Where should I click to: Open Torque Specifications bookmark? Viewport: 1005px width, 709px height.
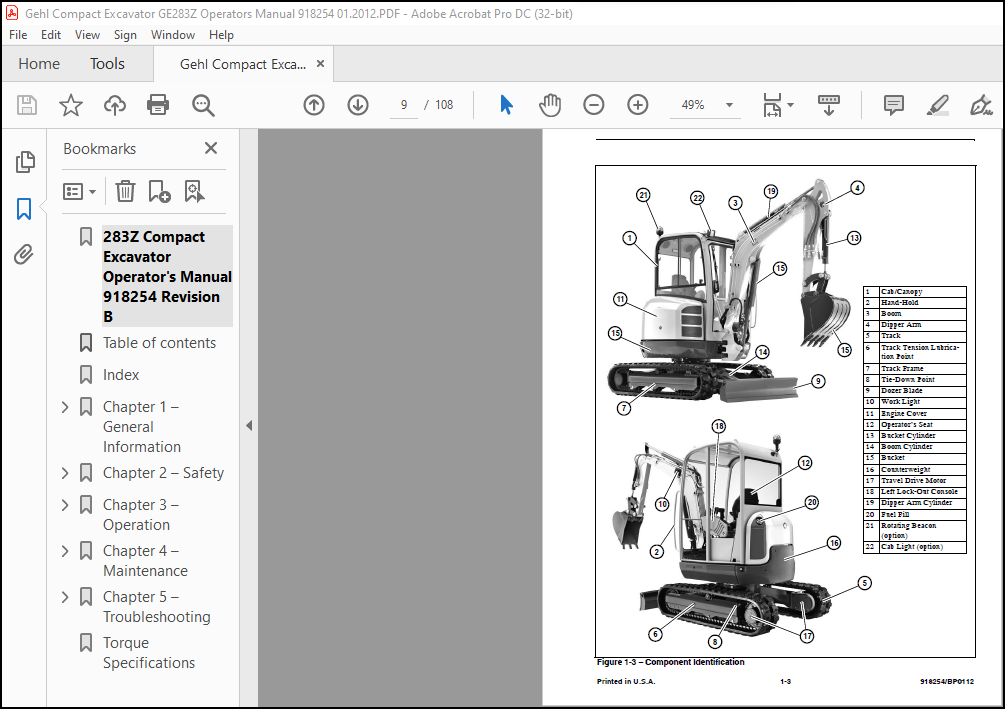point(149,653)
